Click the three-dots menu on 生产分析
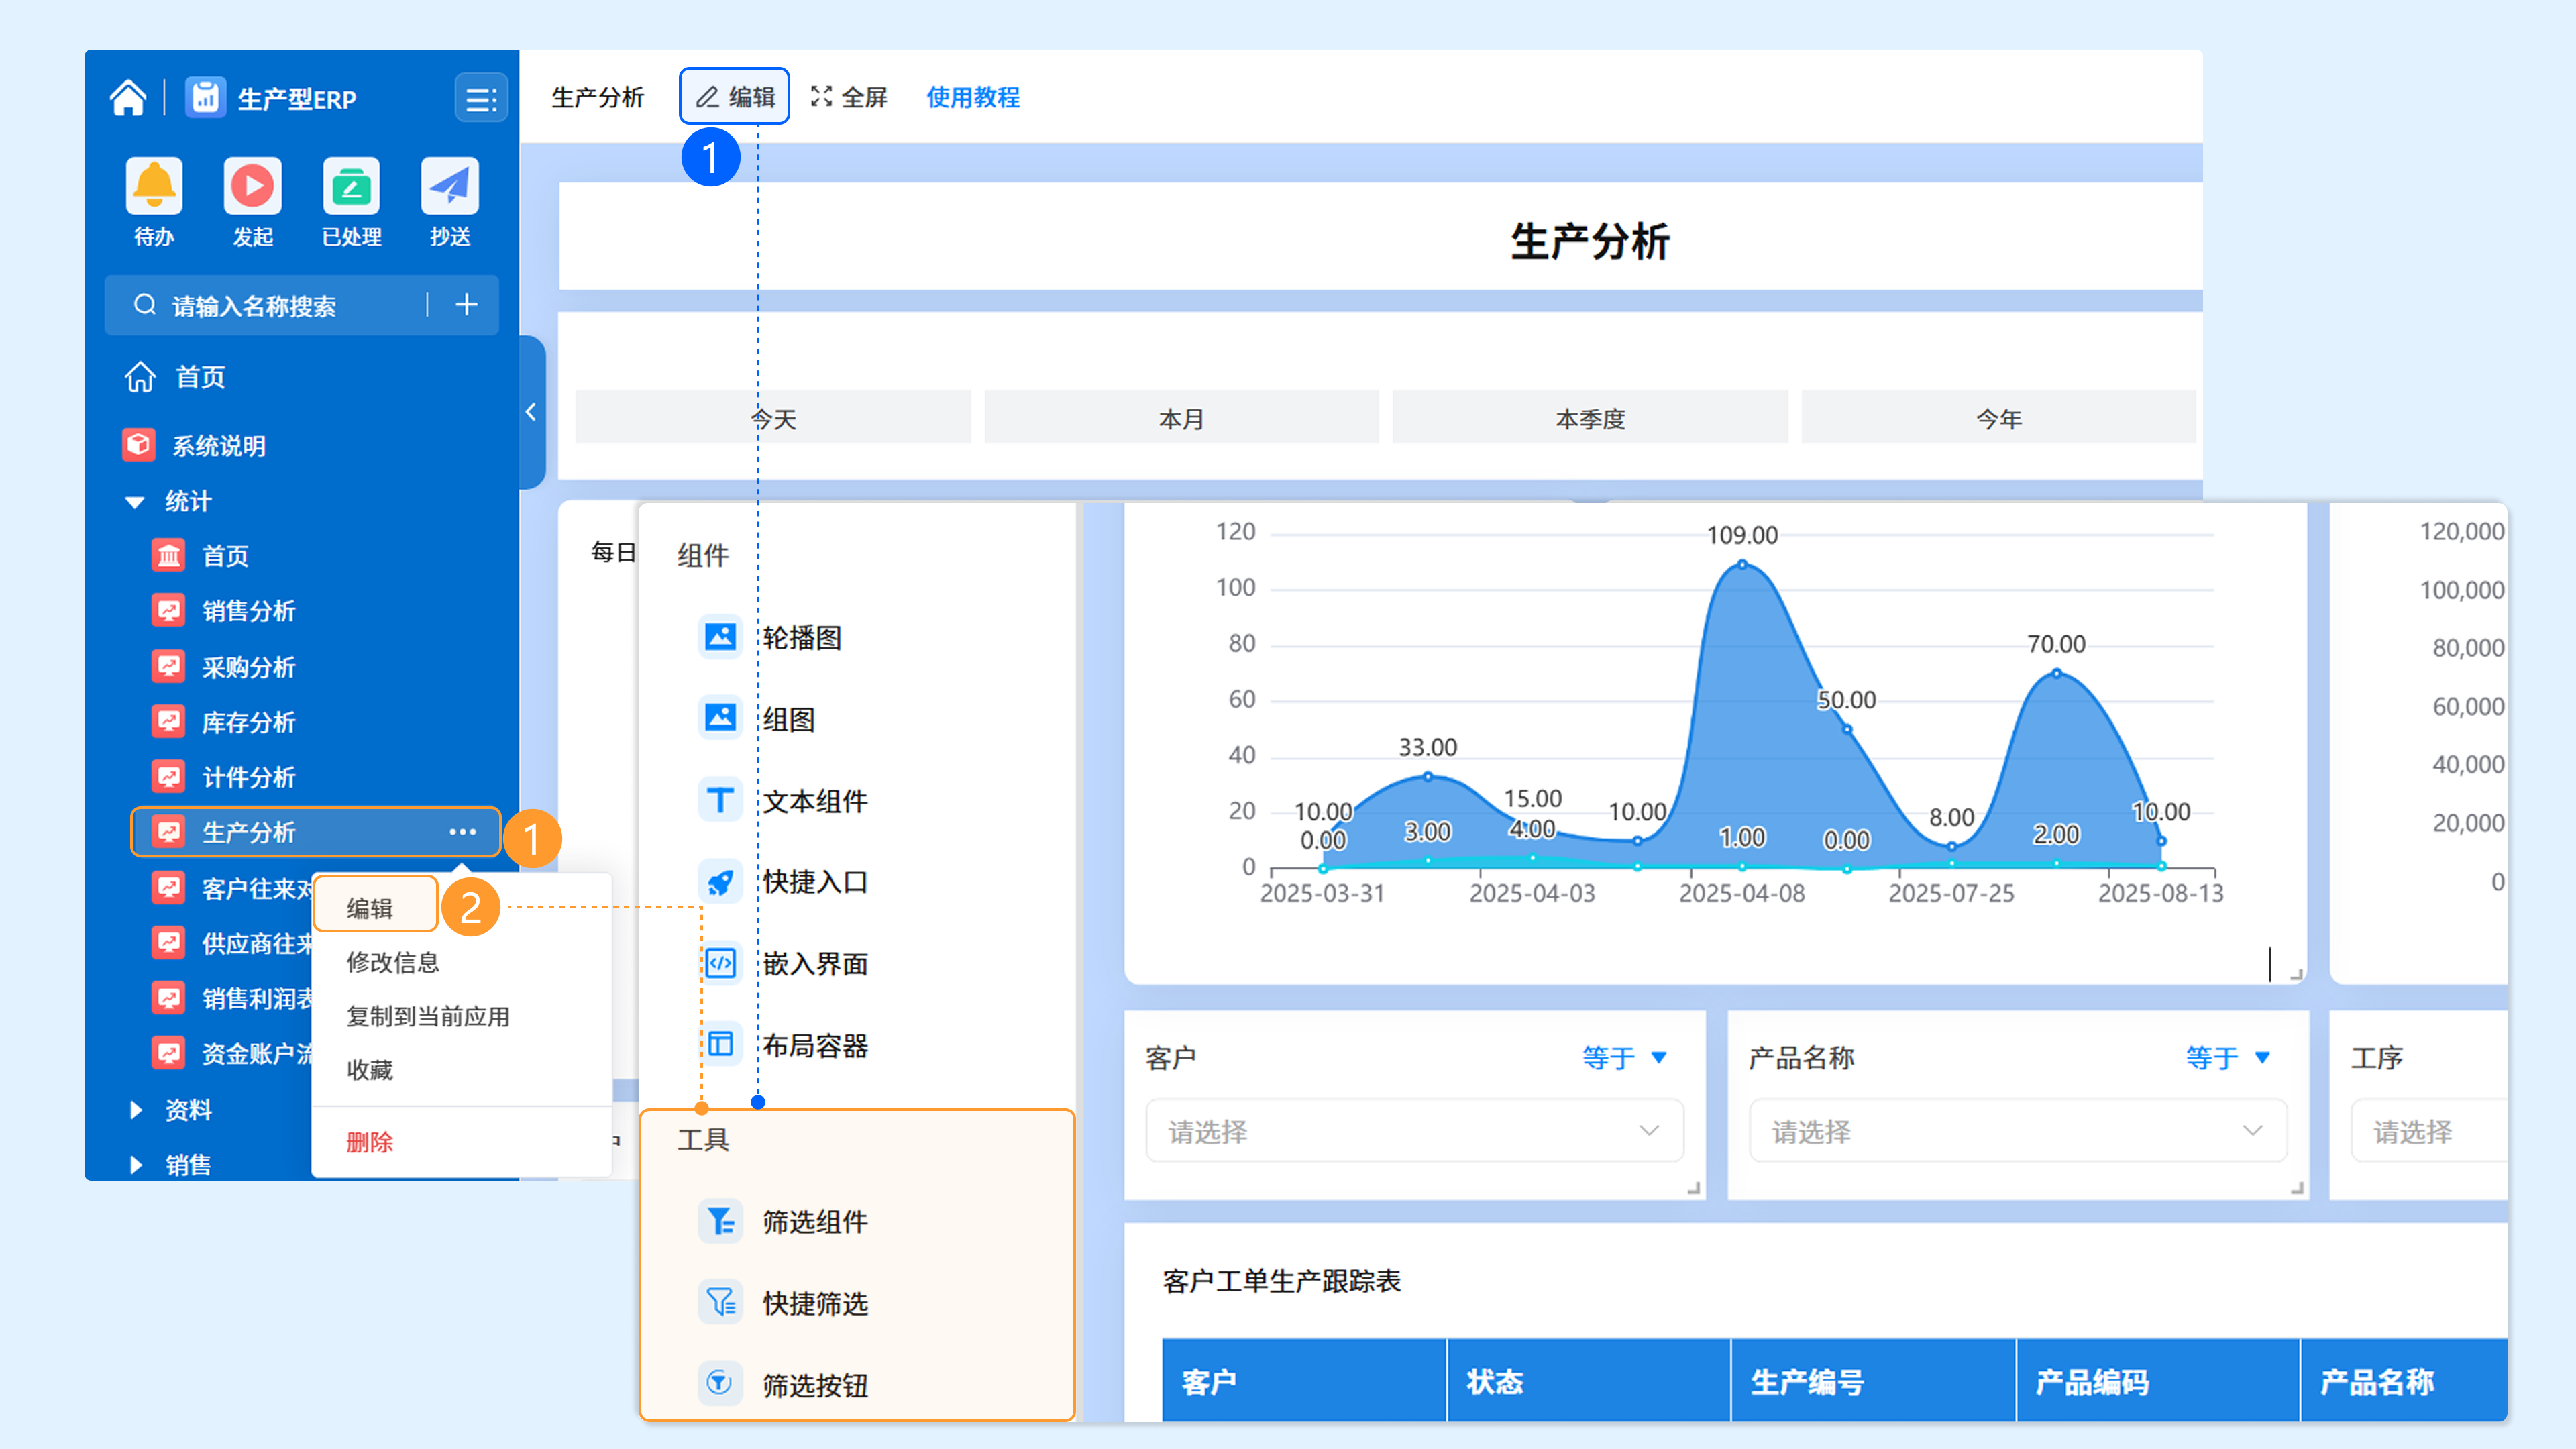2576x1449 pixels. click(x=462, y=832)
